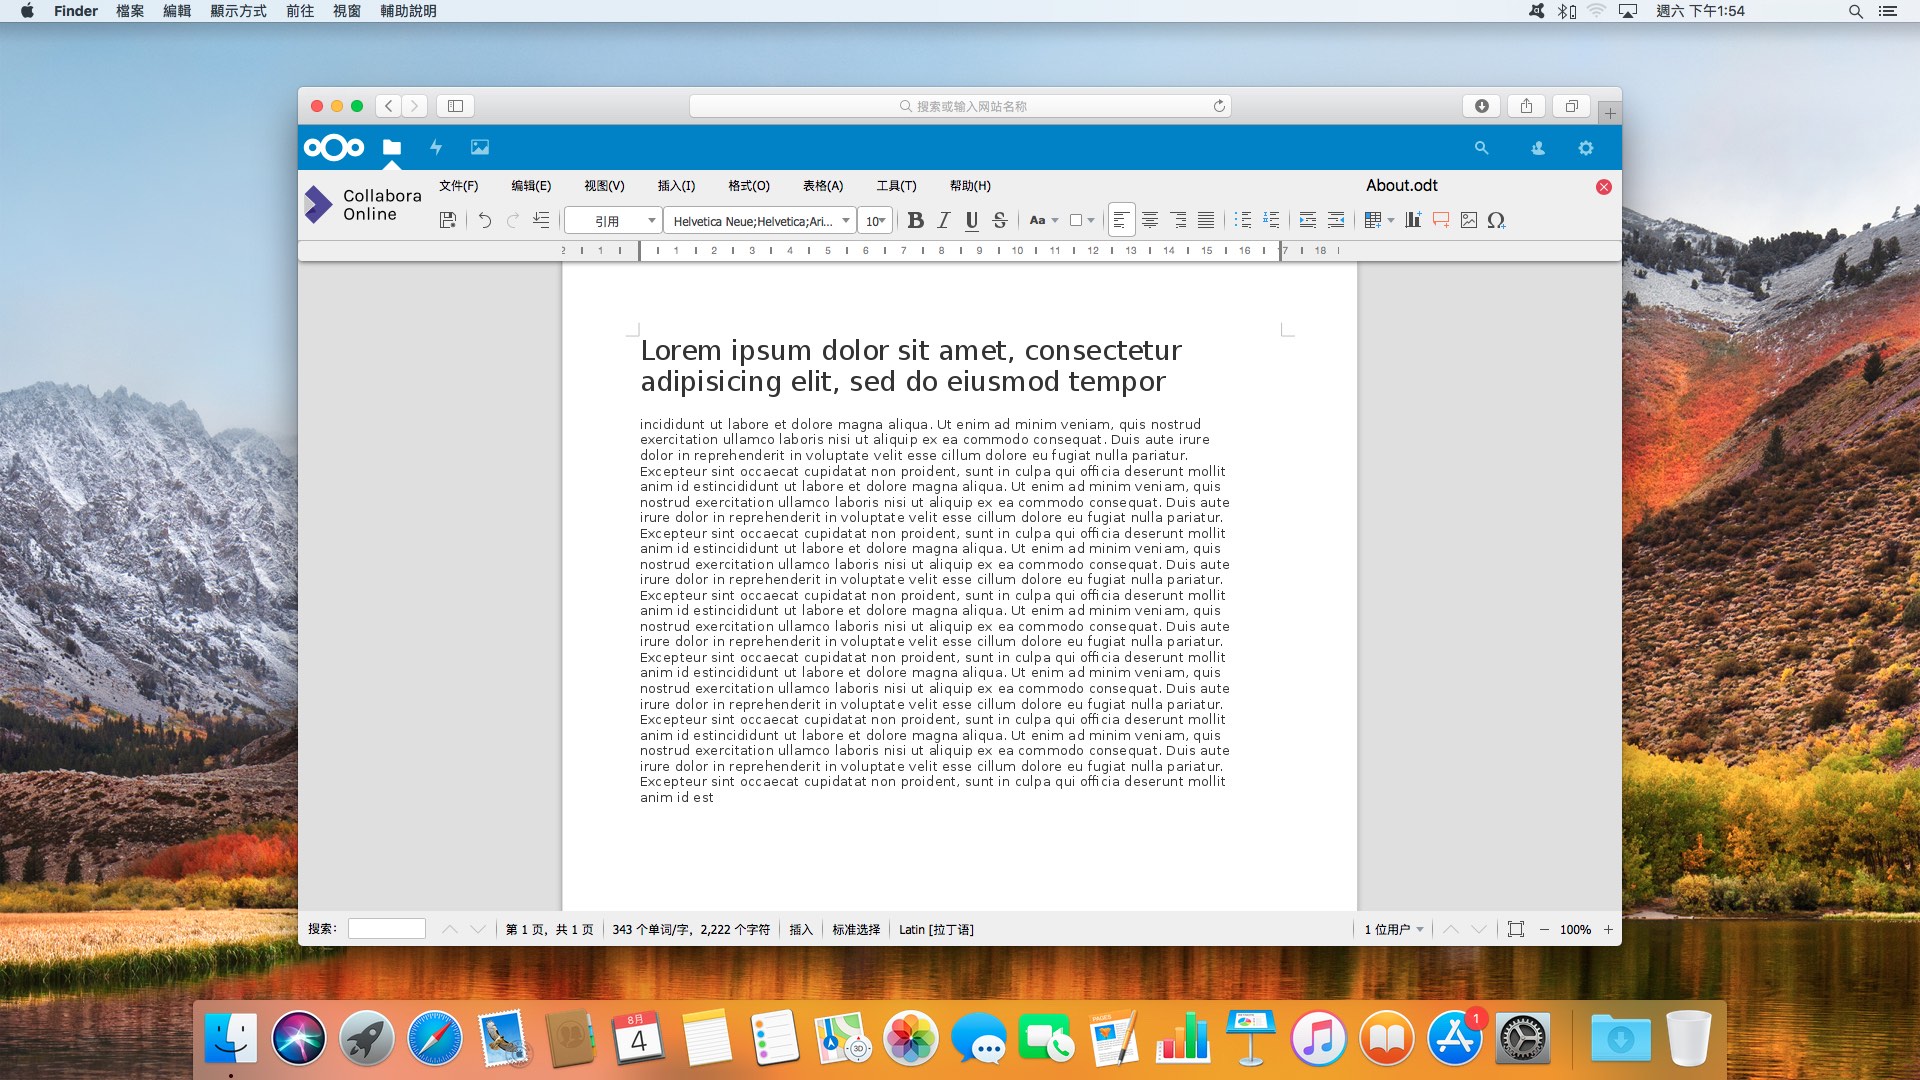Open the Nextcloud Gallery app icon
Image resolution: width=1920 pixels, height=1080 pixels.
[x=480, y=147]
